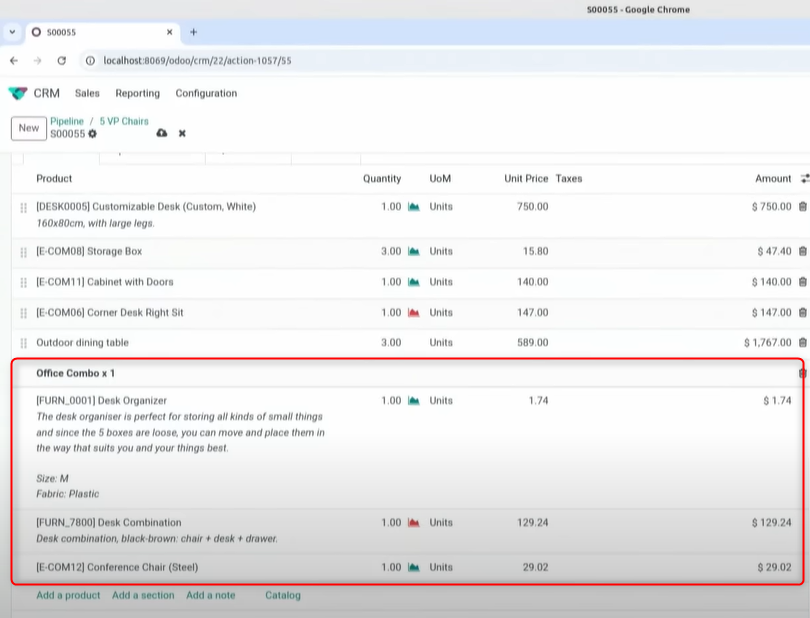Screen dimensions: 810x618
Task: Open the Reporting menu
Action: [x=137, y=94]
